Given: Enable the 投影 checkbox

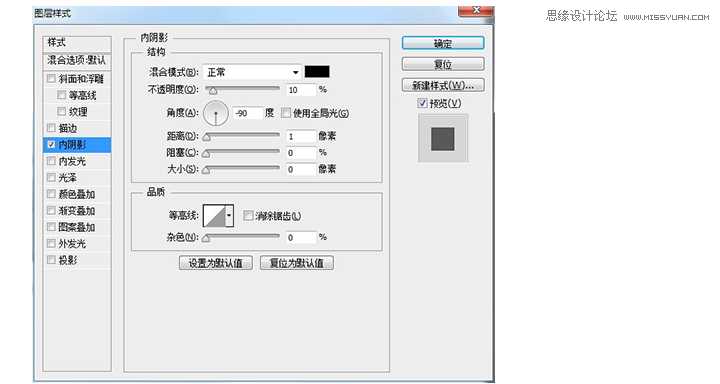Looking at the screenshot, I should 51,260.
